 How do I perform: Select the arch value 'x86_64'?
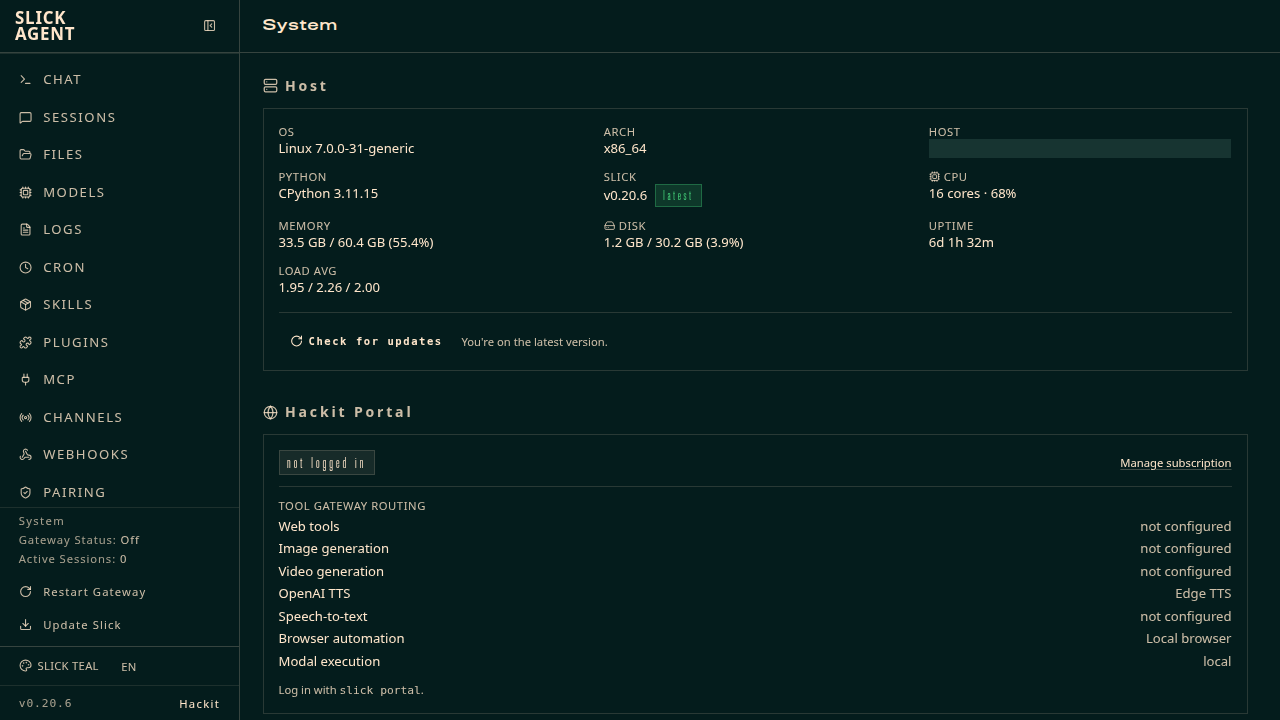(625, 148)
